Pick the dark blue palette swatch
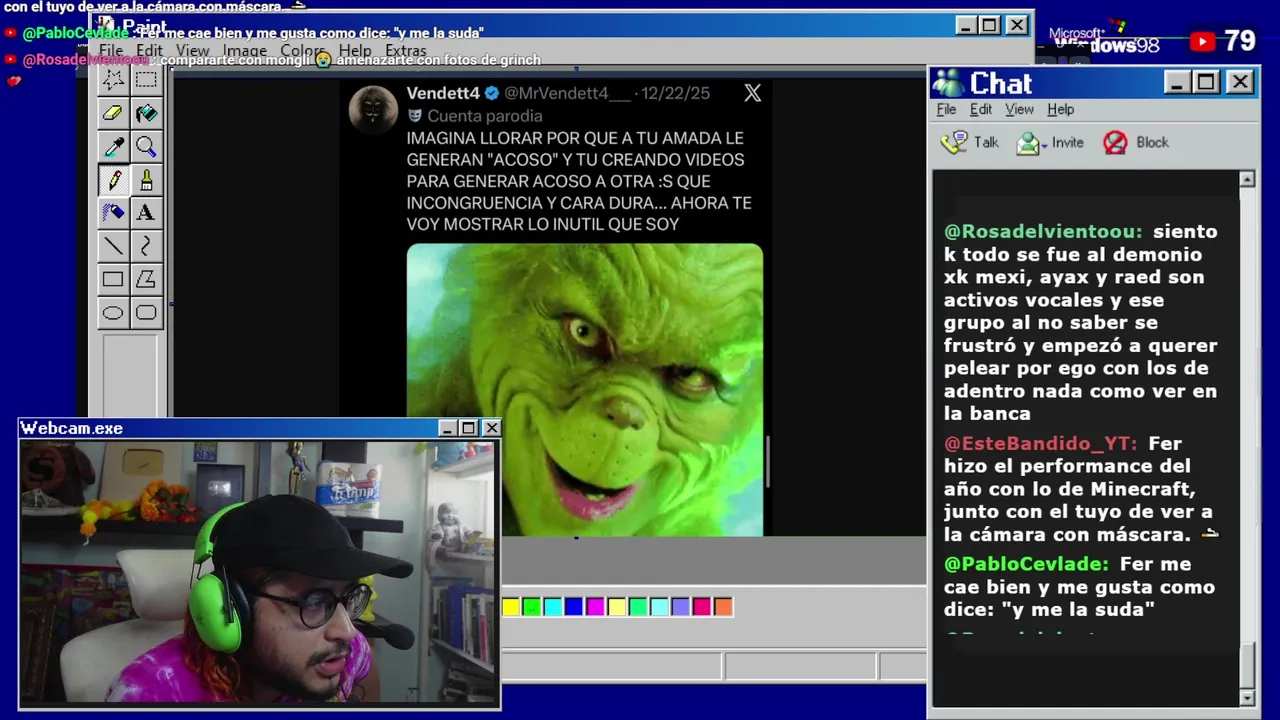Screen dimensions: 1280x720 574,607
